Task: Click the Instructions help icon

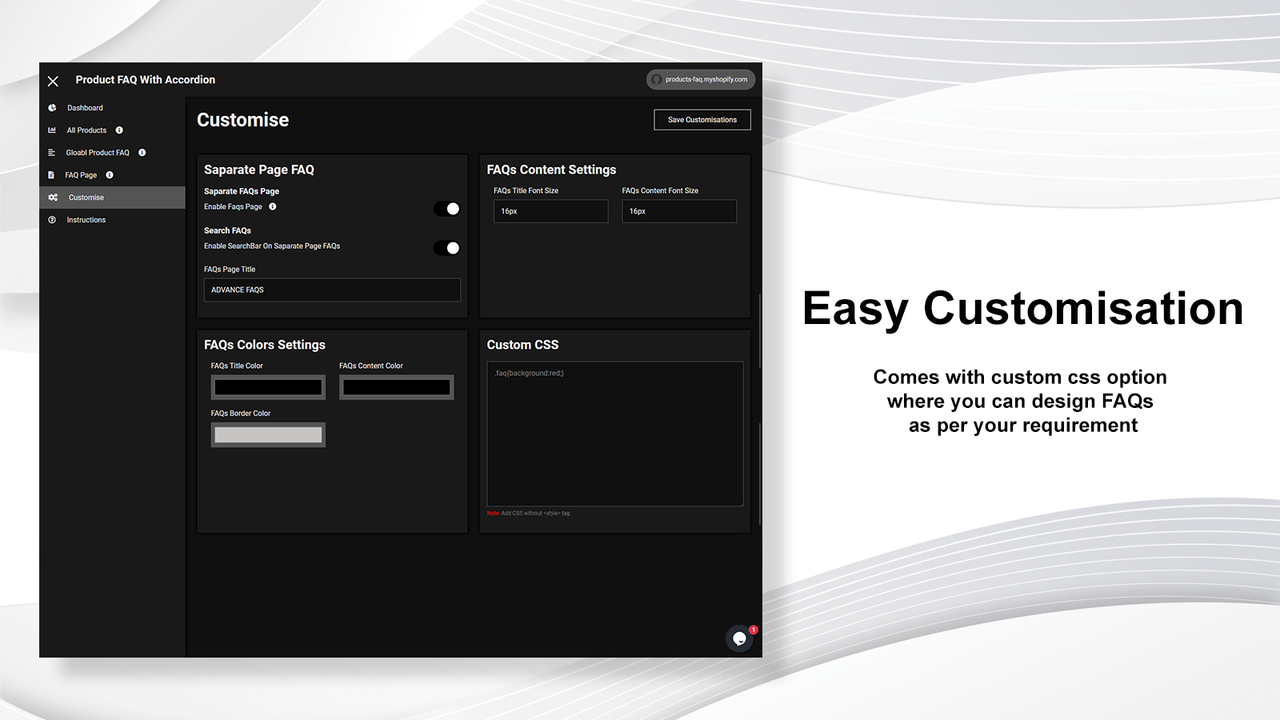Action: coord(51,219)
